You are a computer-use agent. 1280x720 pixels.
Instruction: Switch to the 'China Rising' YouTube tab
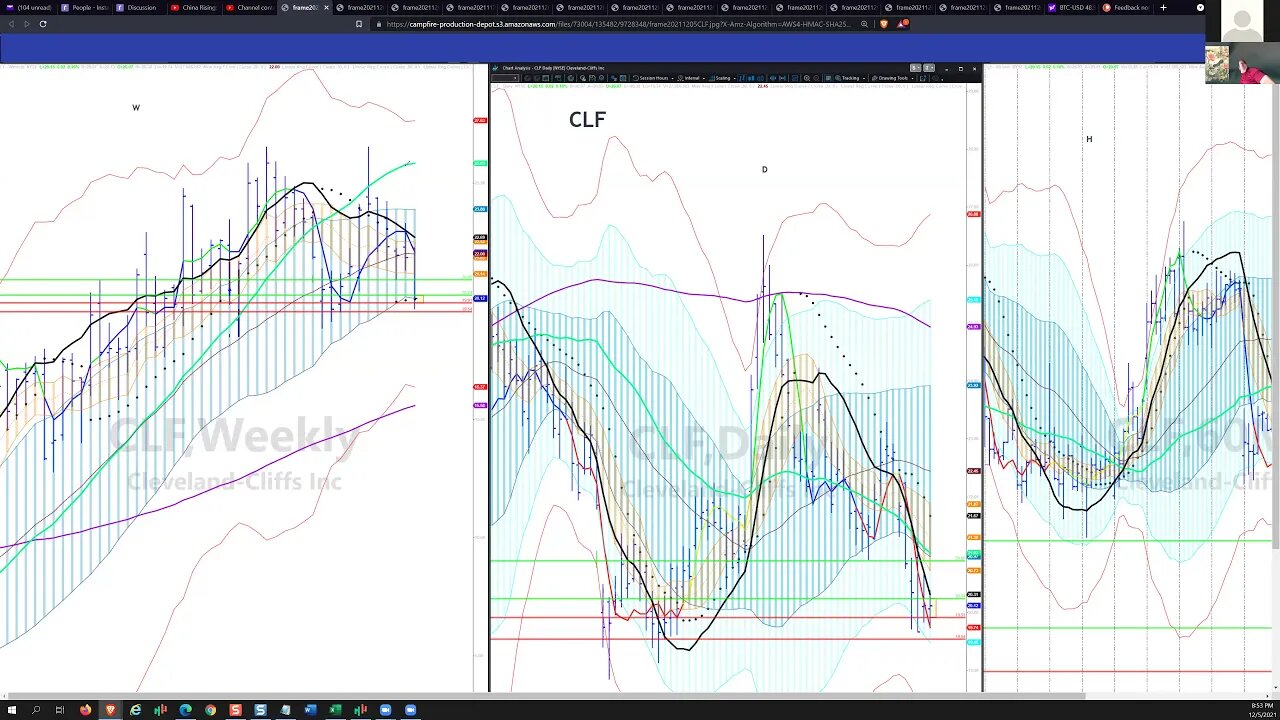click(x=195, y=8)
